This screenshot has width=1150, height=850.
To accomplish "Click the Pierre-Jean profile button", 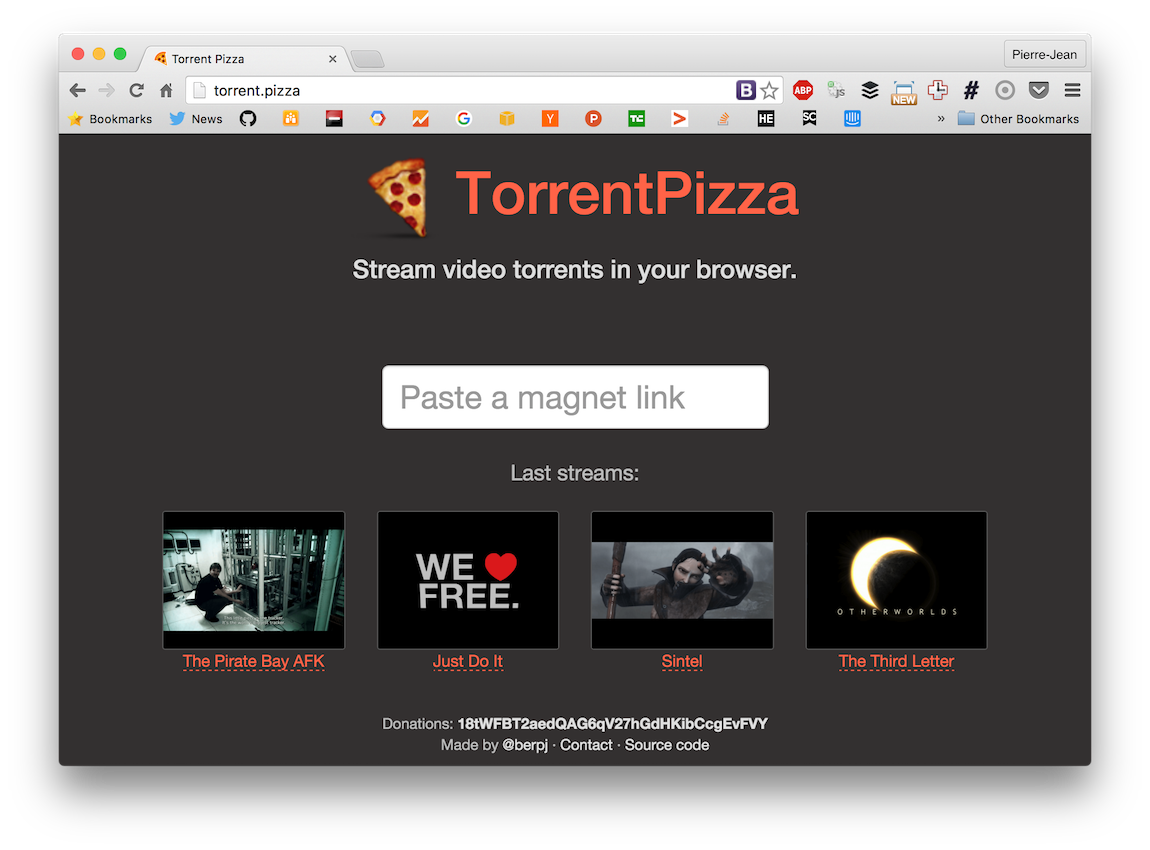I will click(1044, 54).
